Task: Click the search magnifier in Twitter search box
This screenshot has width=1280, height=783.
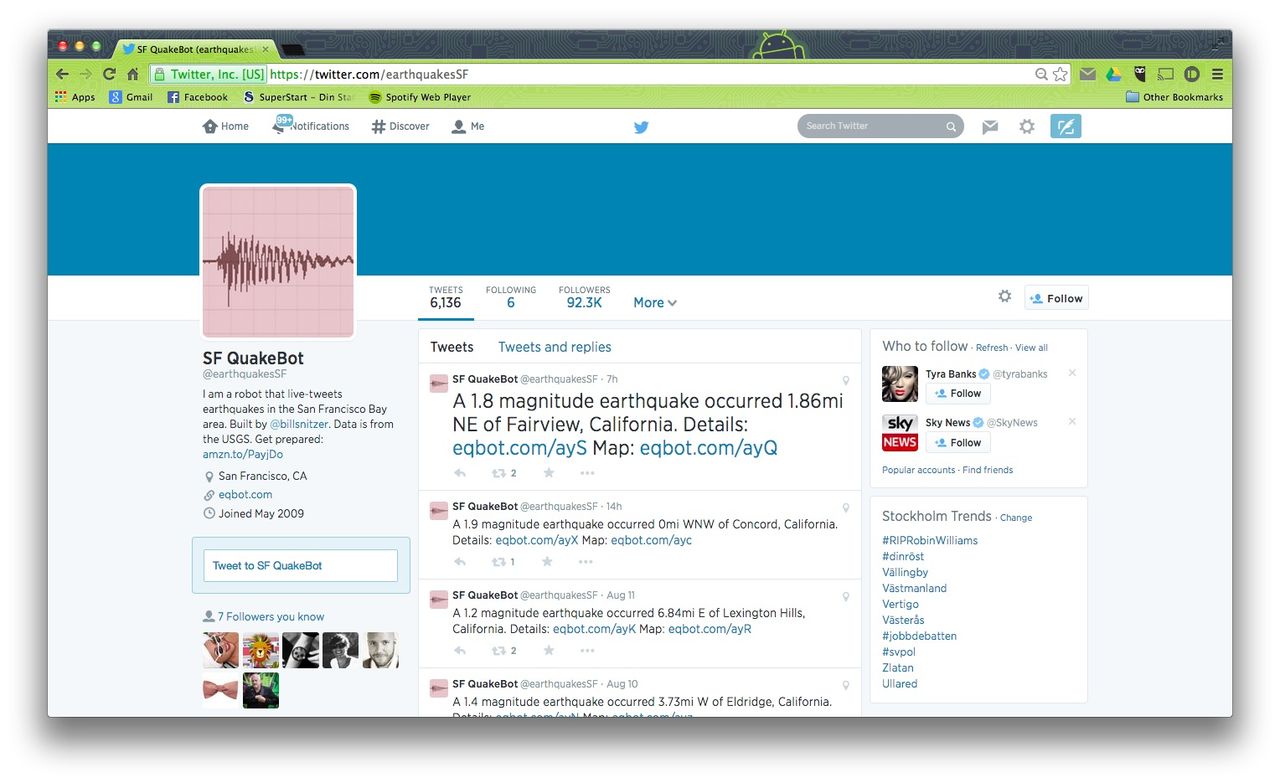Action: point(951,127)
